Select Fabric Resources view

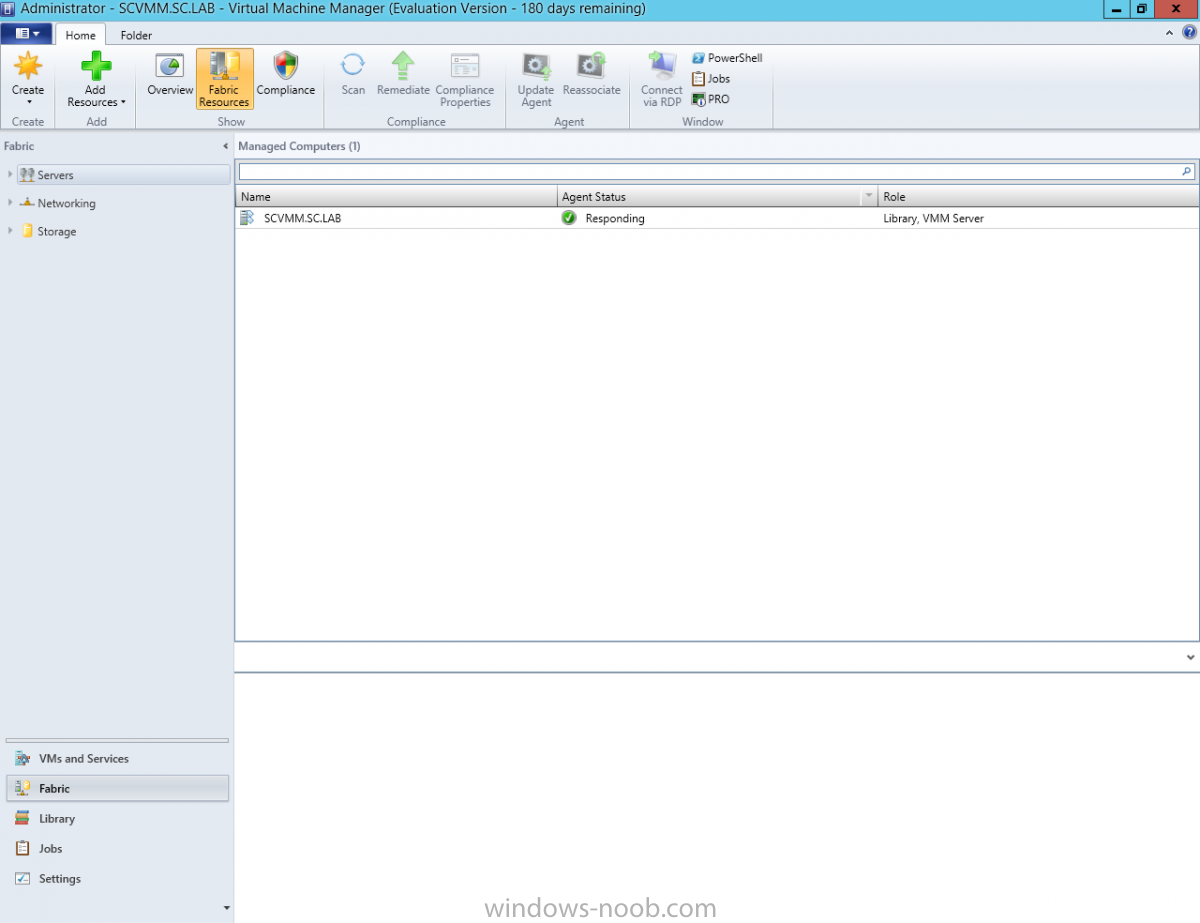tap(224, 79)
